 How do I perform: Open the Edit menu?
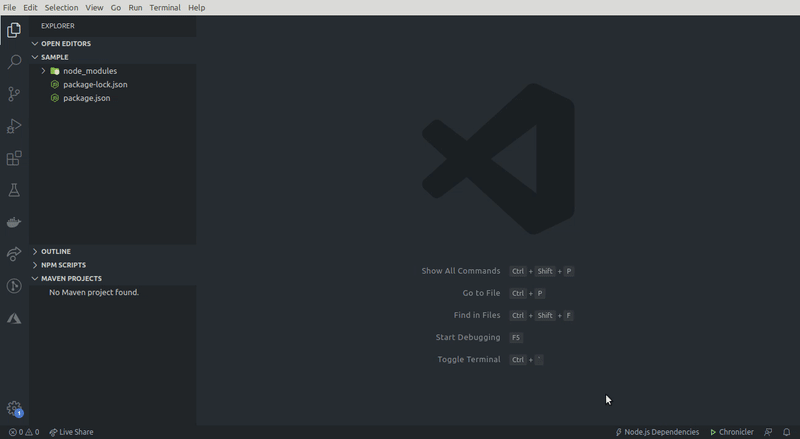30,8
